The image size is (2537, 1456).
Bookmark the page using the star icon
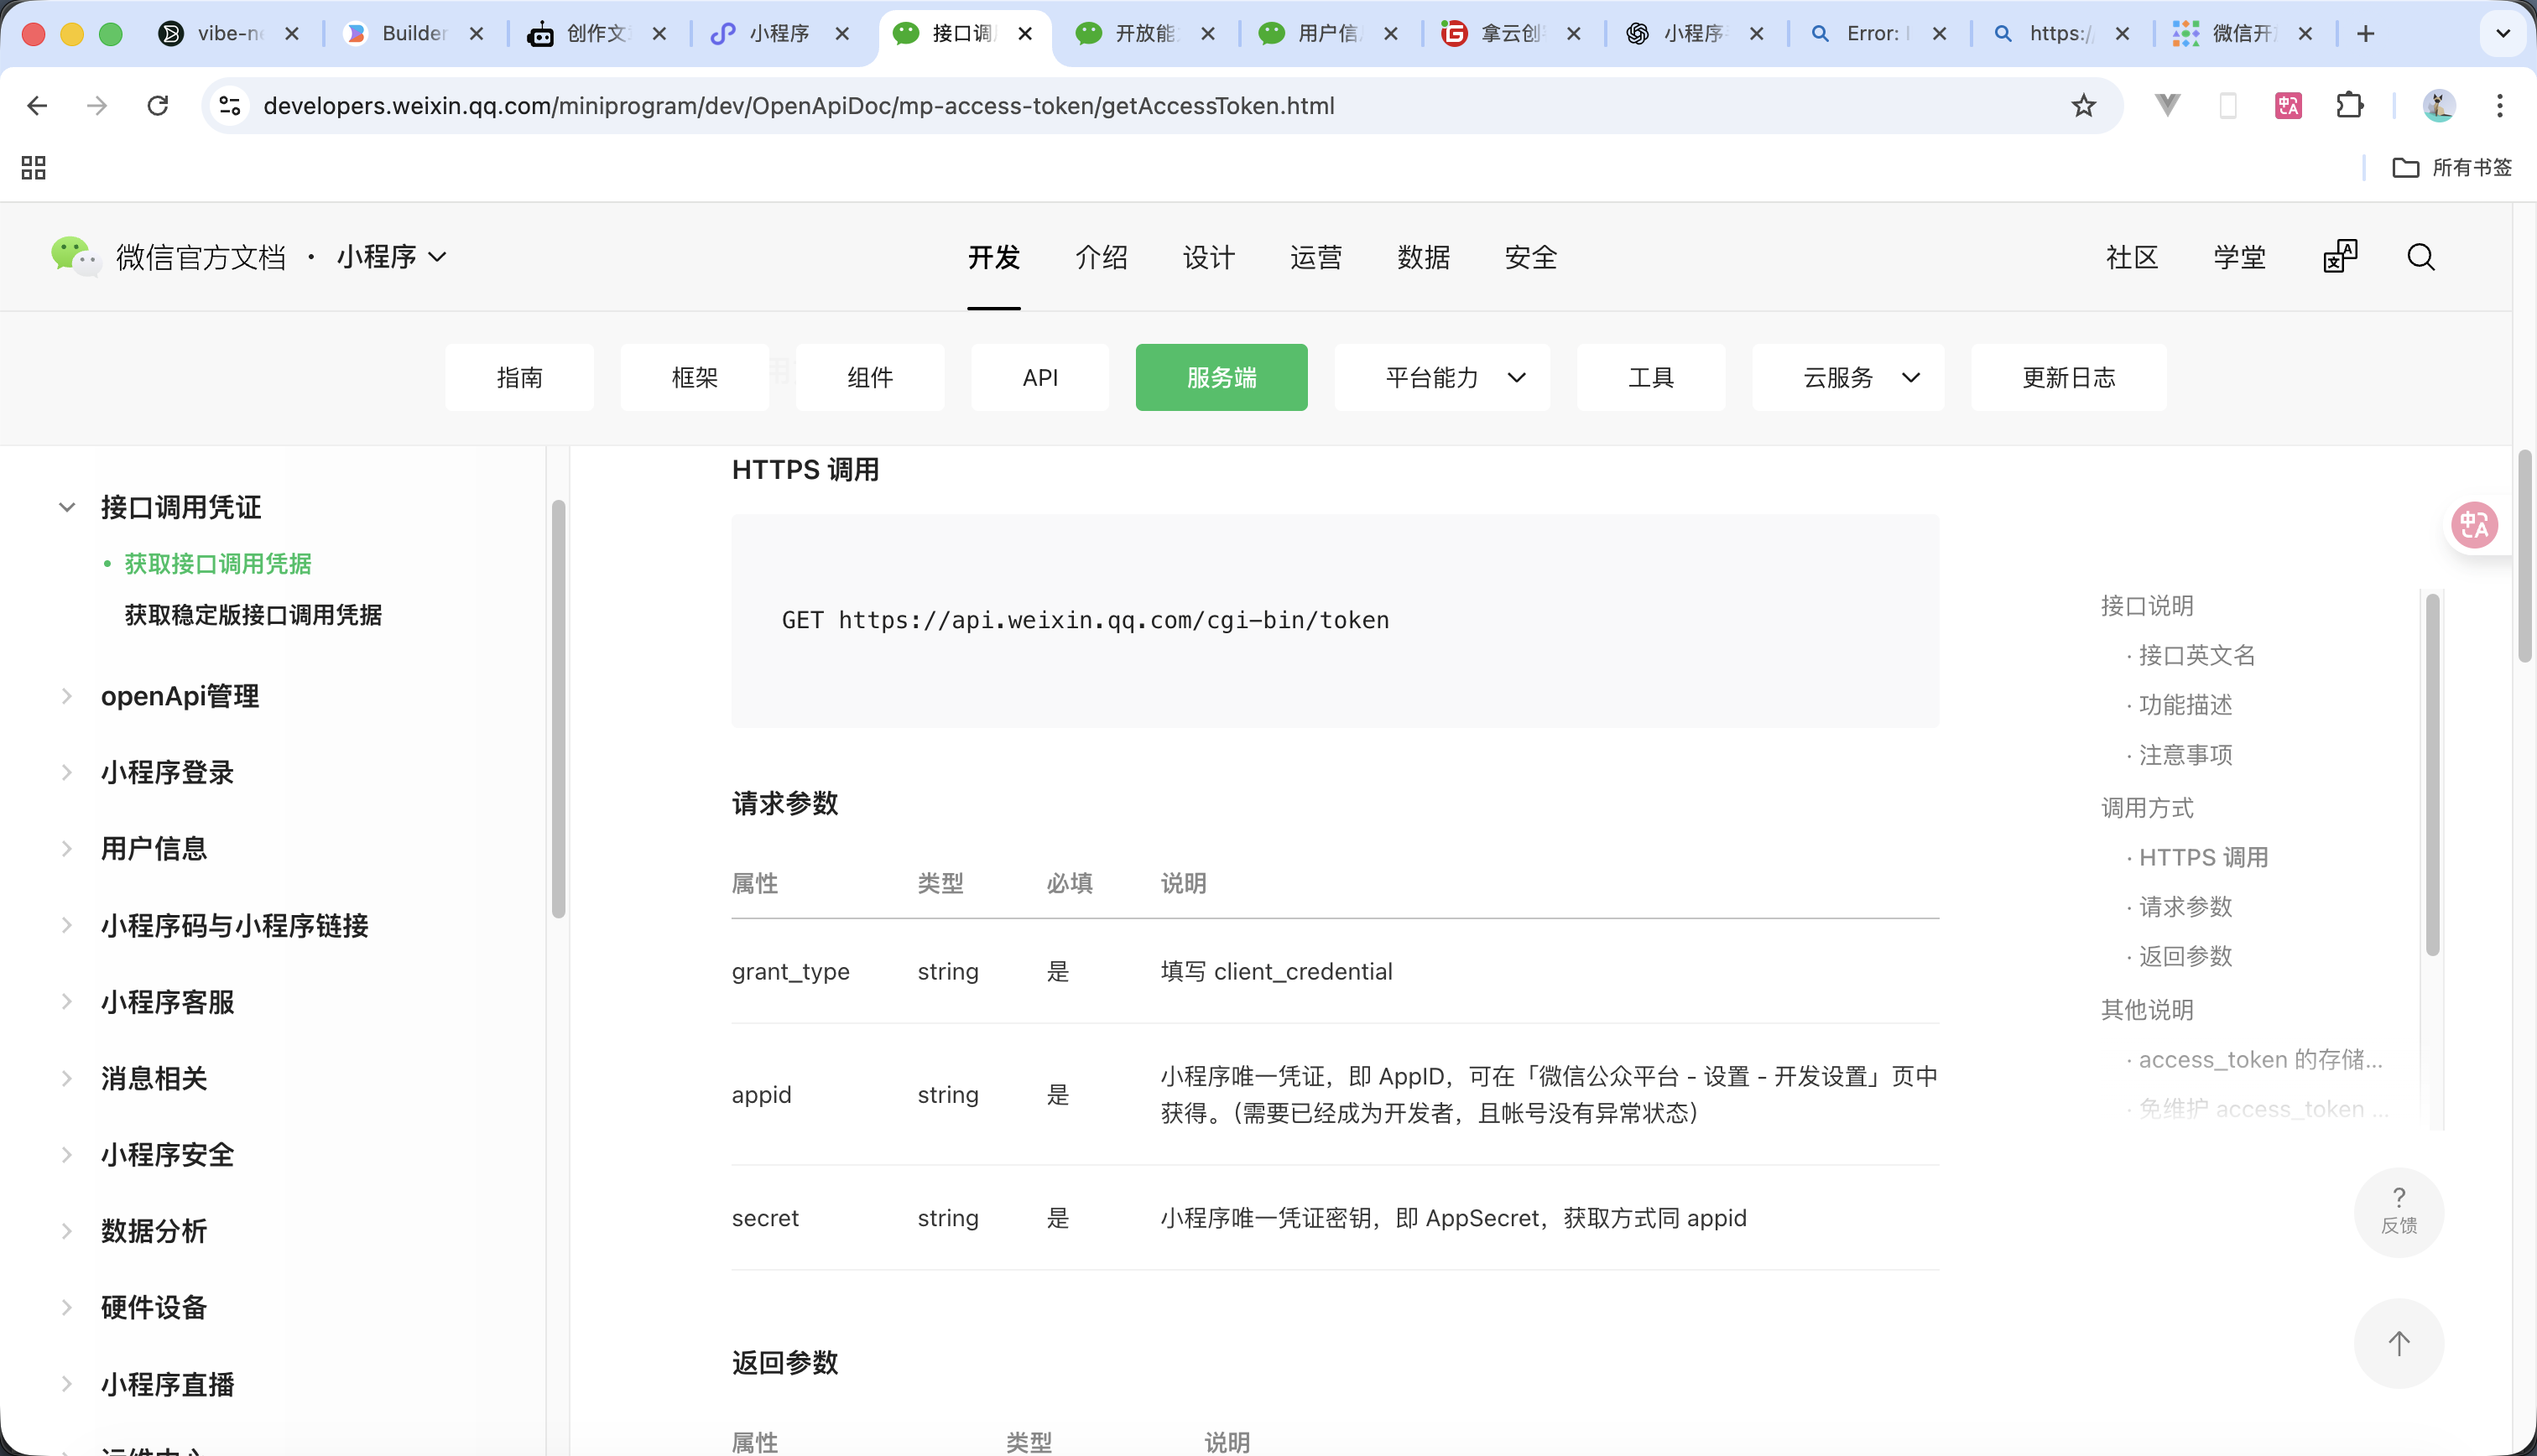click(x=2082, y=105)
